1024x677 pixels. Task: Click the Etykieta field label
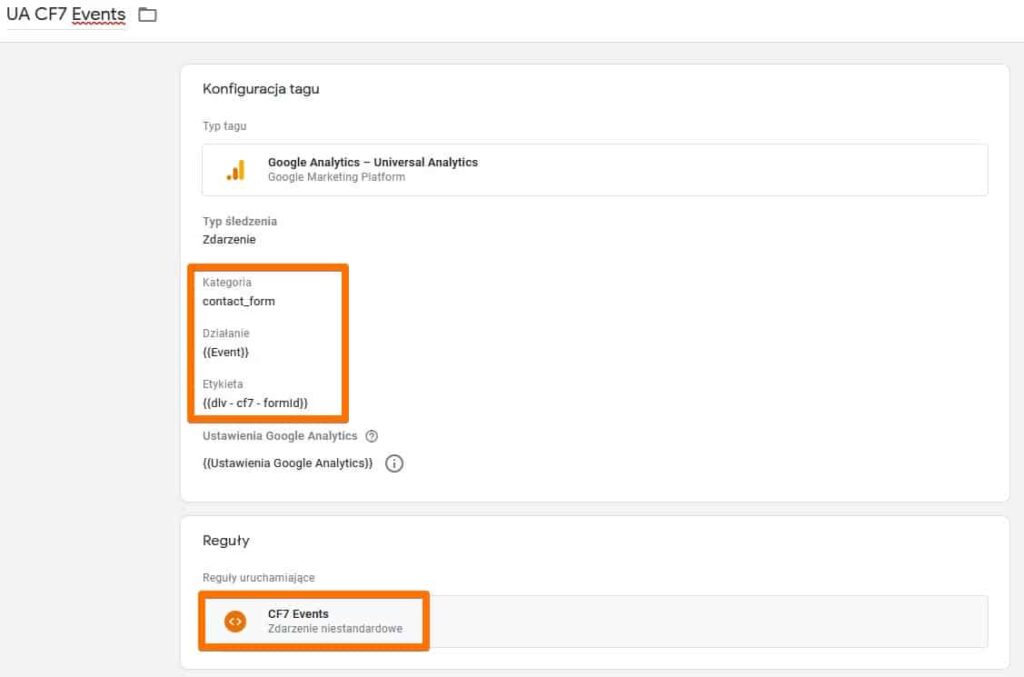pyautogui.click(x=223, y=384)
